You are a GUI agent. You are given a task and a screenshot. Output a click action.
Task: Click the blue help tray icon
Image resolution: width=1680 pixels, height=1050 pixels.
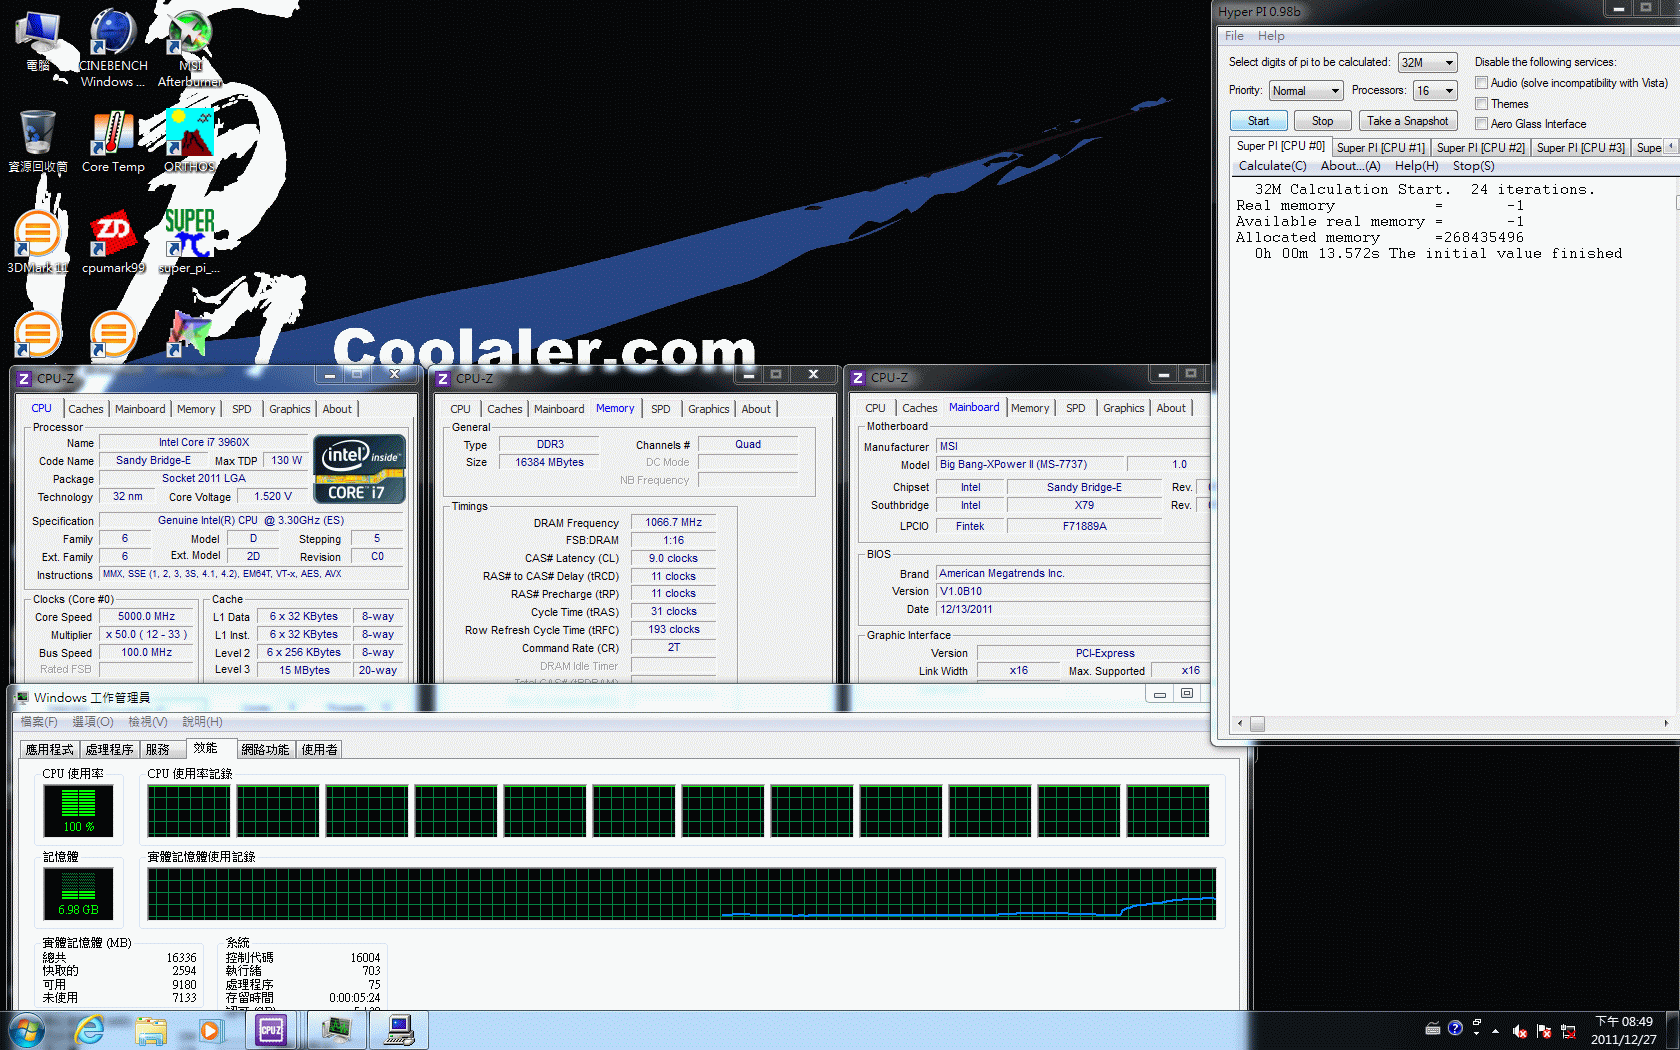click(1455, 1028)
